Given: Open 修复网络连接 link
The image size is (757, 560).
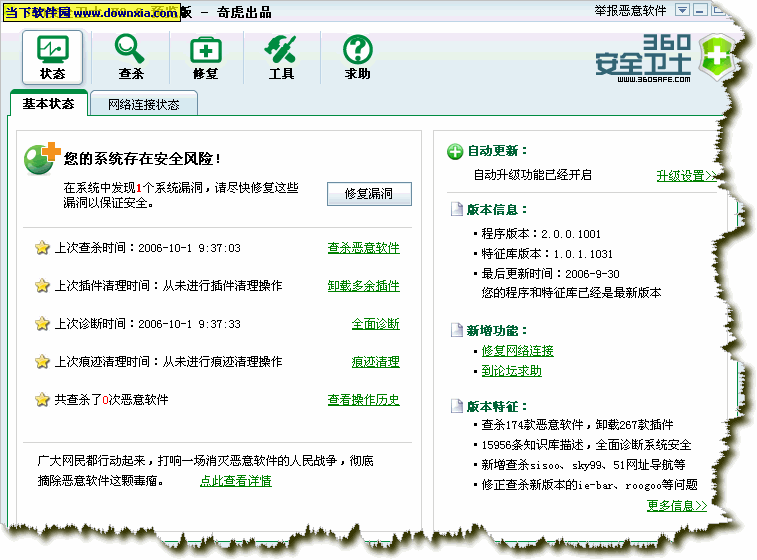Looking at the screenshot, I should [518, 351].
